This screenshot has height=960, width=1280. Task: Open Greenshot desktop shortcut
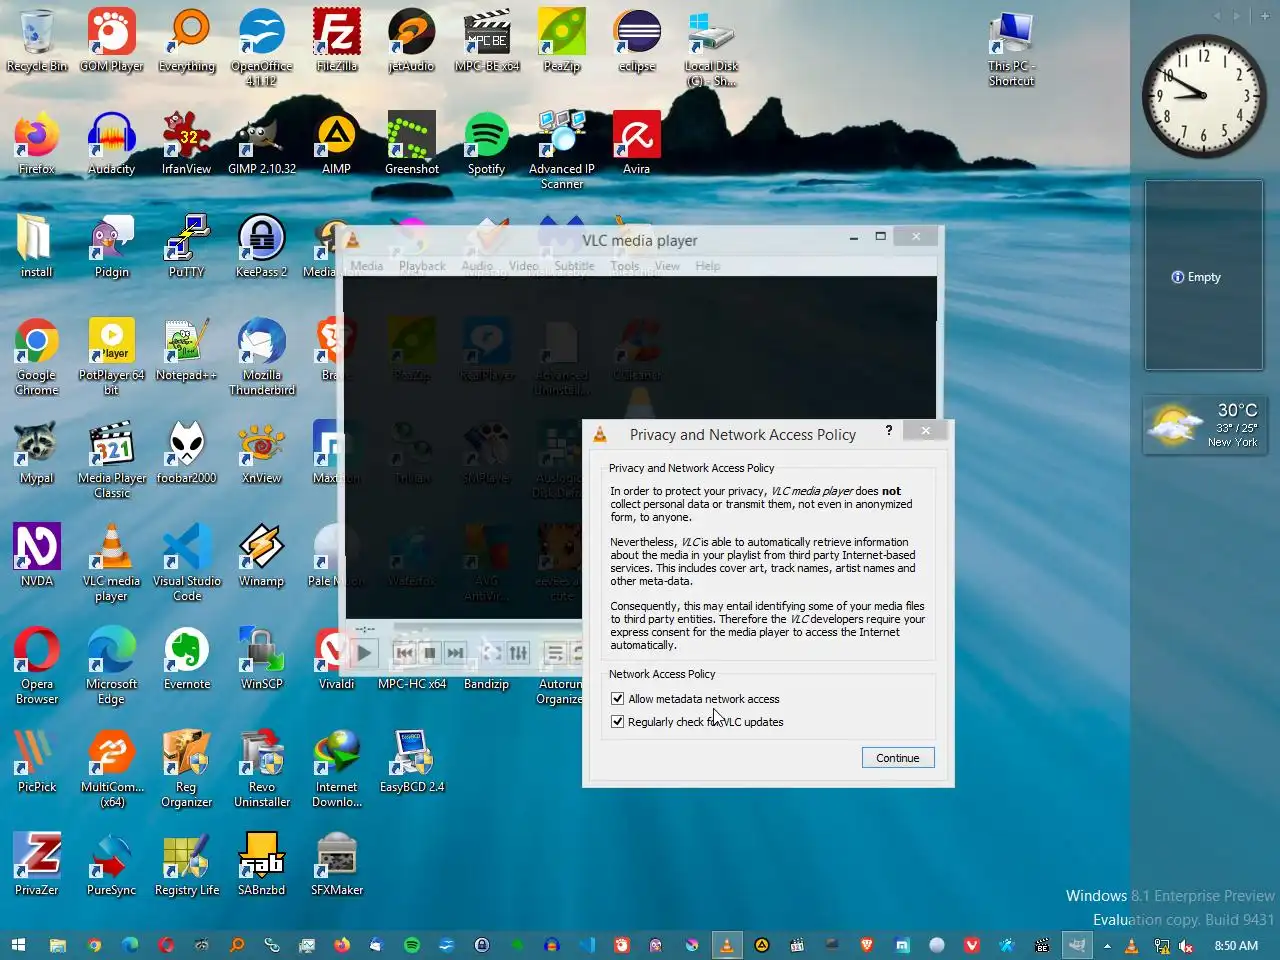coord(412,144)
